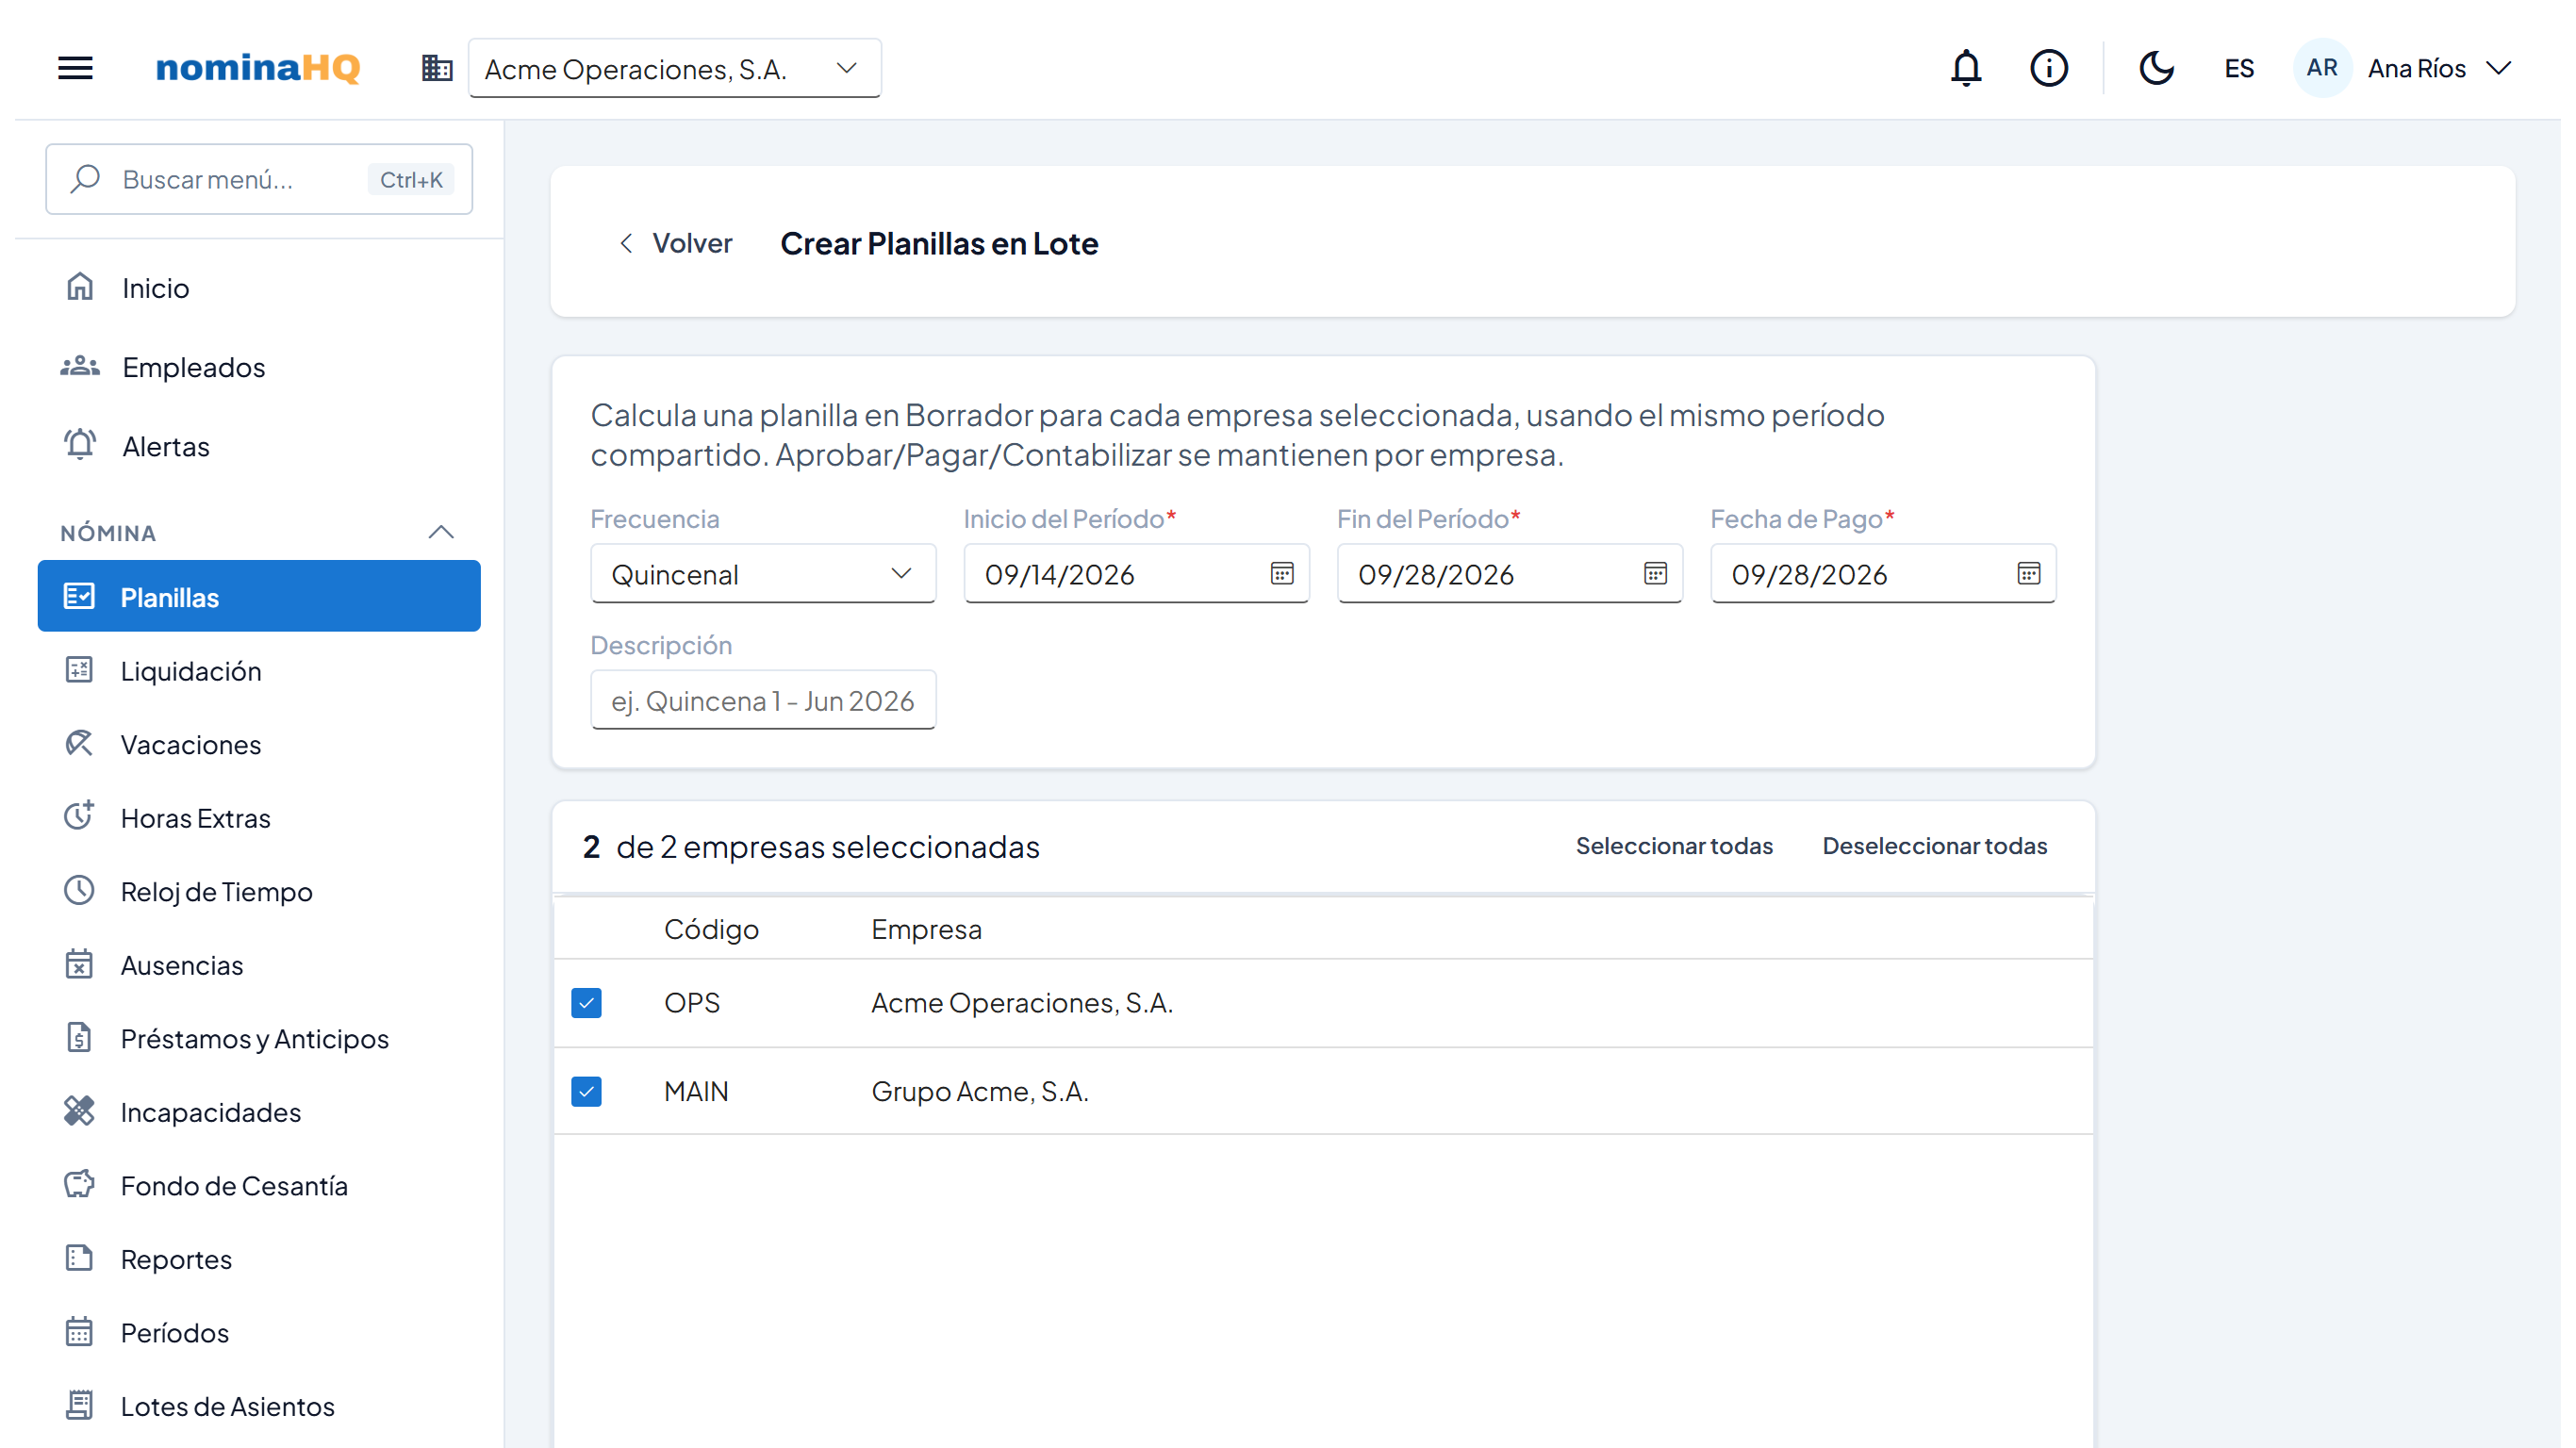Switch language via ES selector

point(2238,68)
